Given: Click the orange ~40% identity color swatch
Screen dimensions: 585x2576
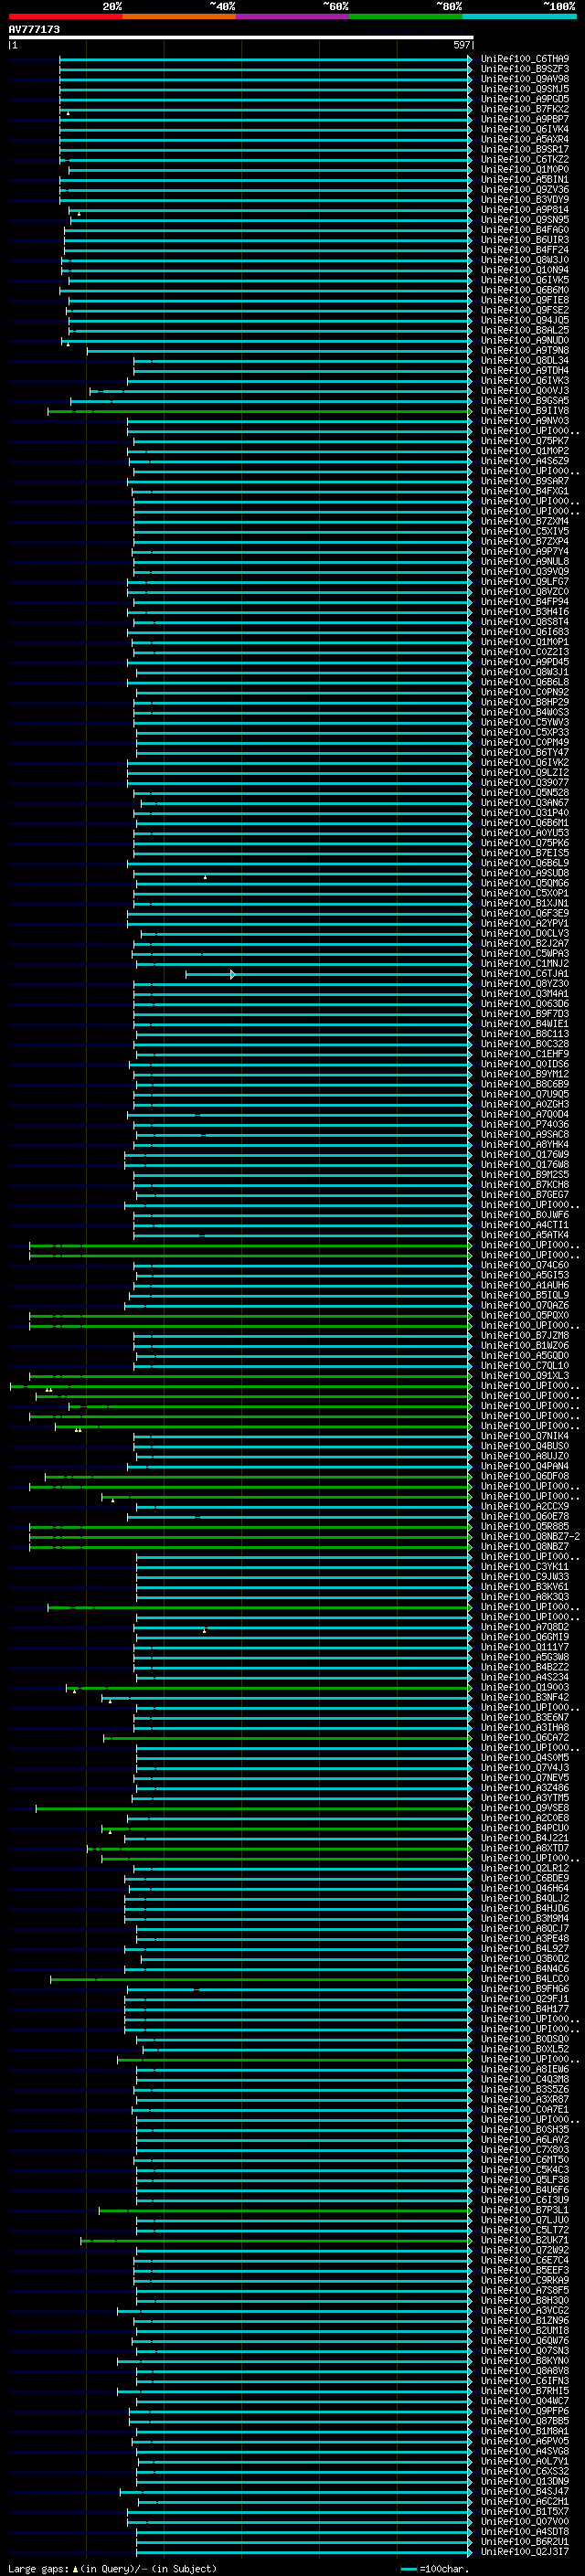Looking at the screenshot, I should click(179, 16).
